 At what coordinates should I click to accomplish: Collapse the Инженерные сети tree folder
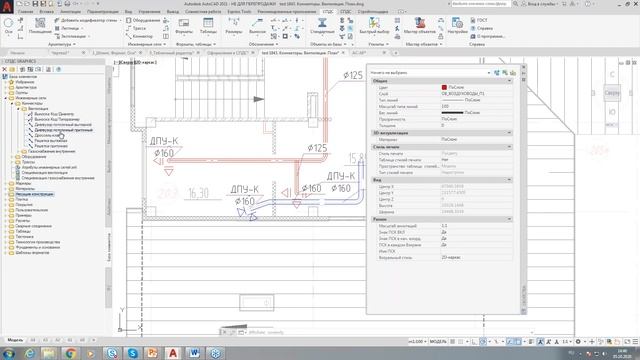(x=6, y=98)
